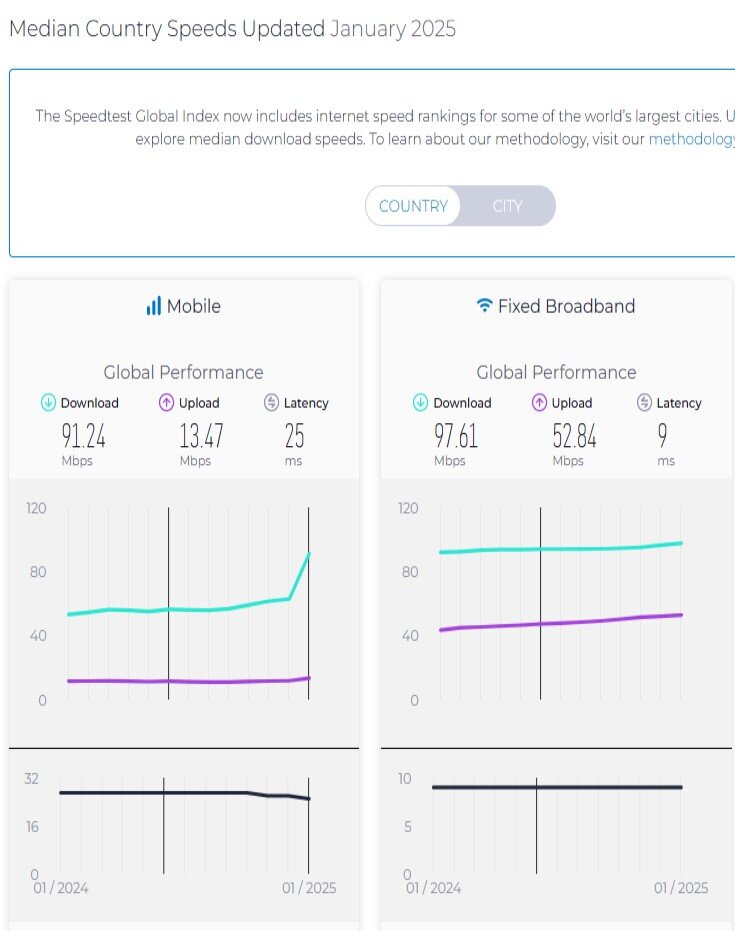Click the purple upload line in Fixed Broadband chart
Image resolution: width=735 pixels, height=931 pixels.
click(561, 623)
